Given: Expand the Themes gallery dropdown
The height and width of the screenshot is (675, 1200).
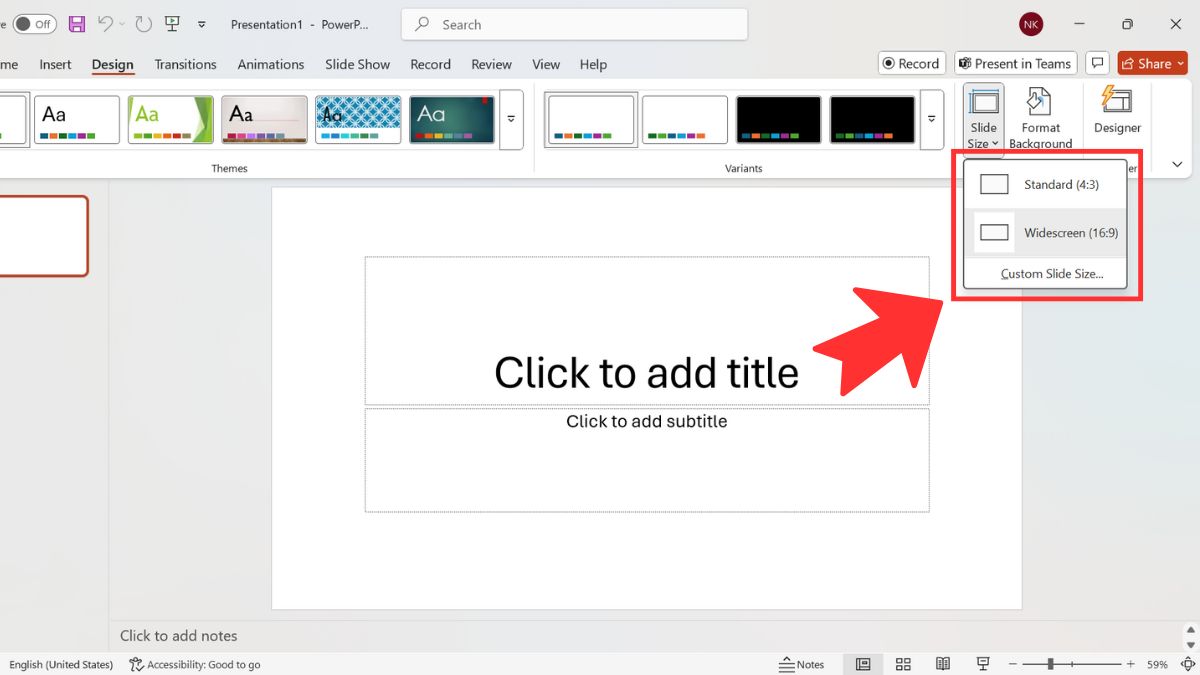Looking at the screenshot, I should [x=511, y=119].
